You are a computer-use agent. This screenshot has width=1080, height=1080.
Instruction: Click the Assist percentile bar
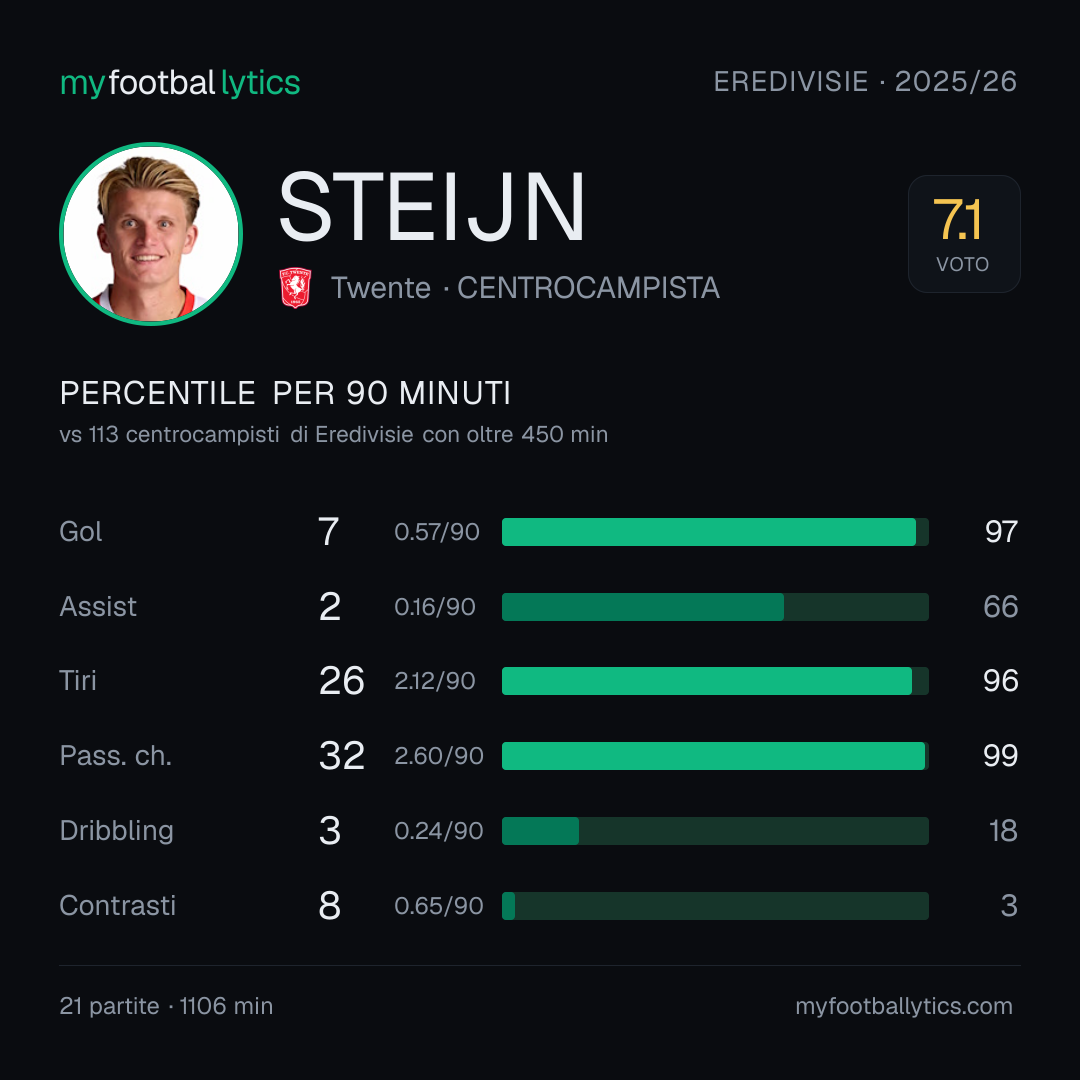715,607
